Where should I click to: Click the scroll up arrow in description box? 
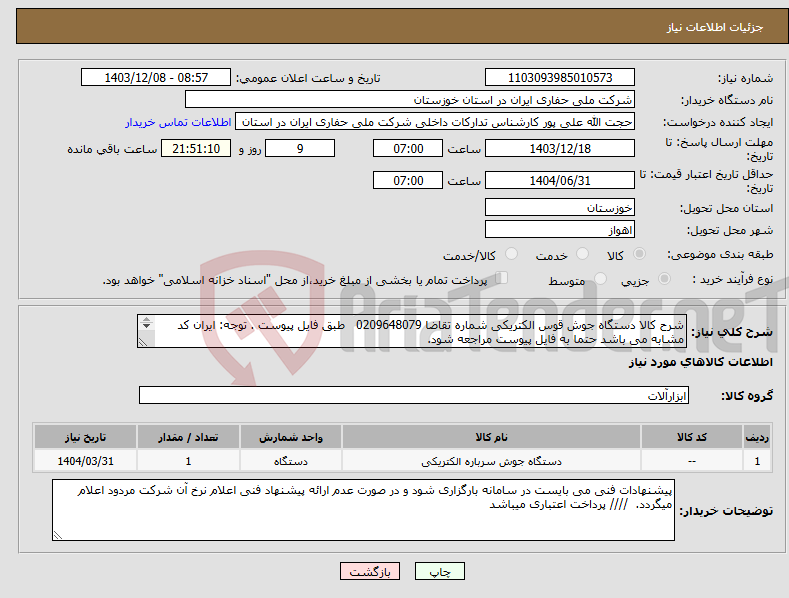coord(146,319)
